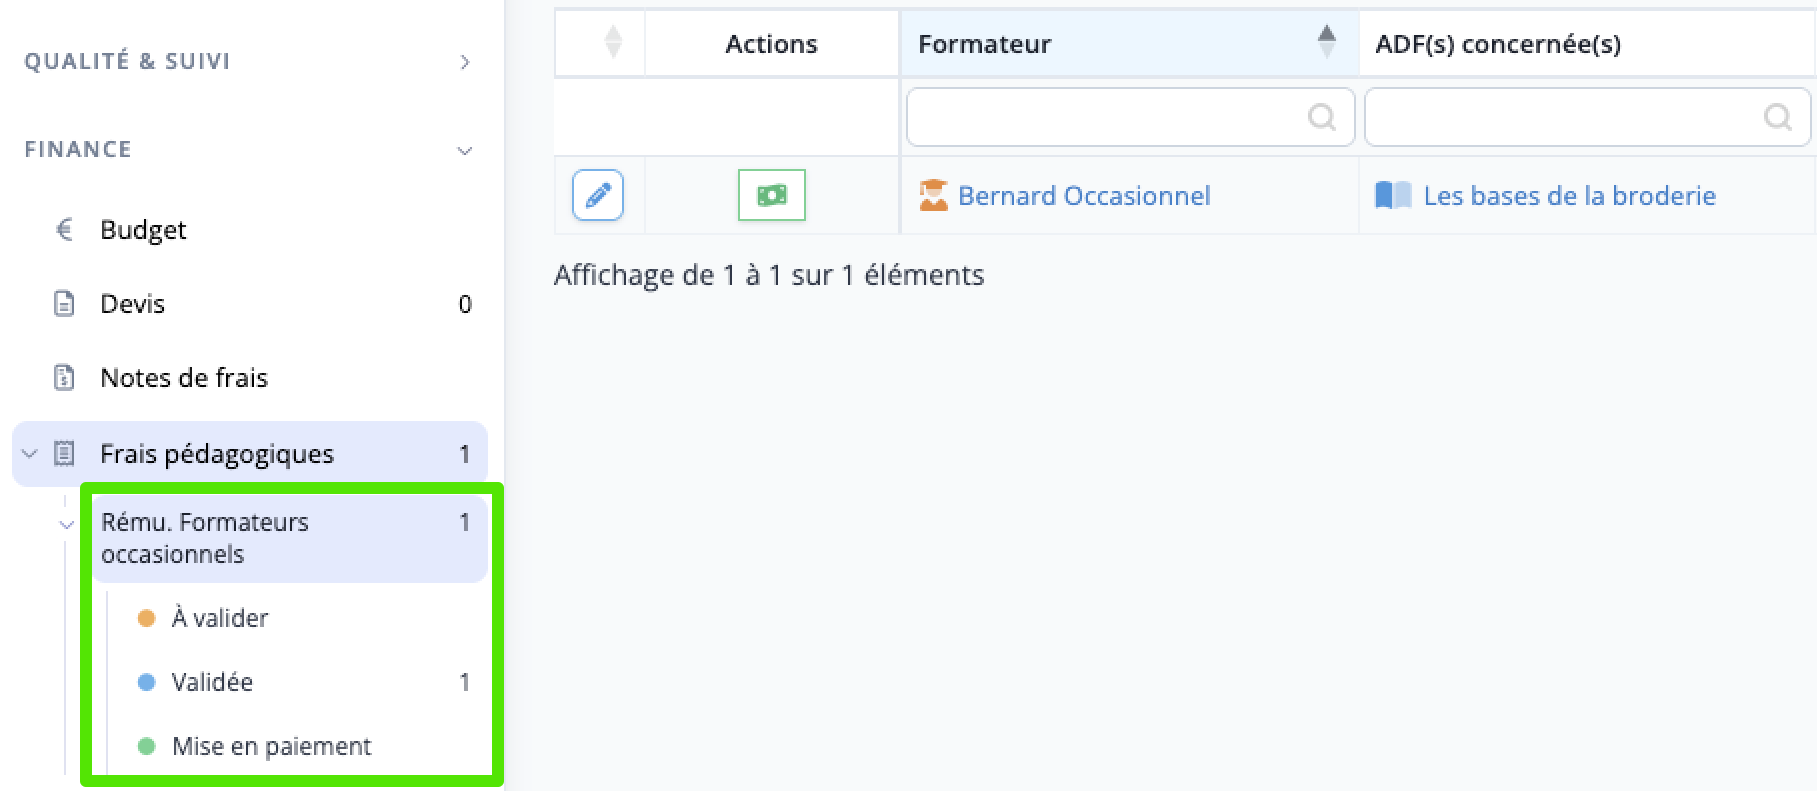Click the trainer icon beside Bernard Occasionnel
Image resolution: width=1817 pixels, height=791 pixels.
pos(933,195)
